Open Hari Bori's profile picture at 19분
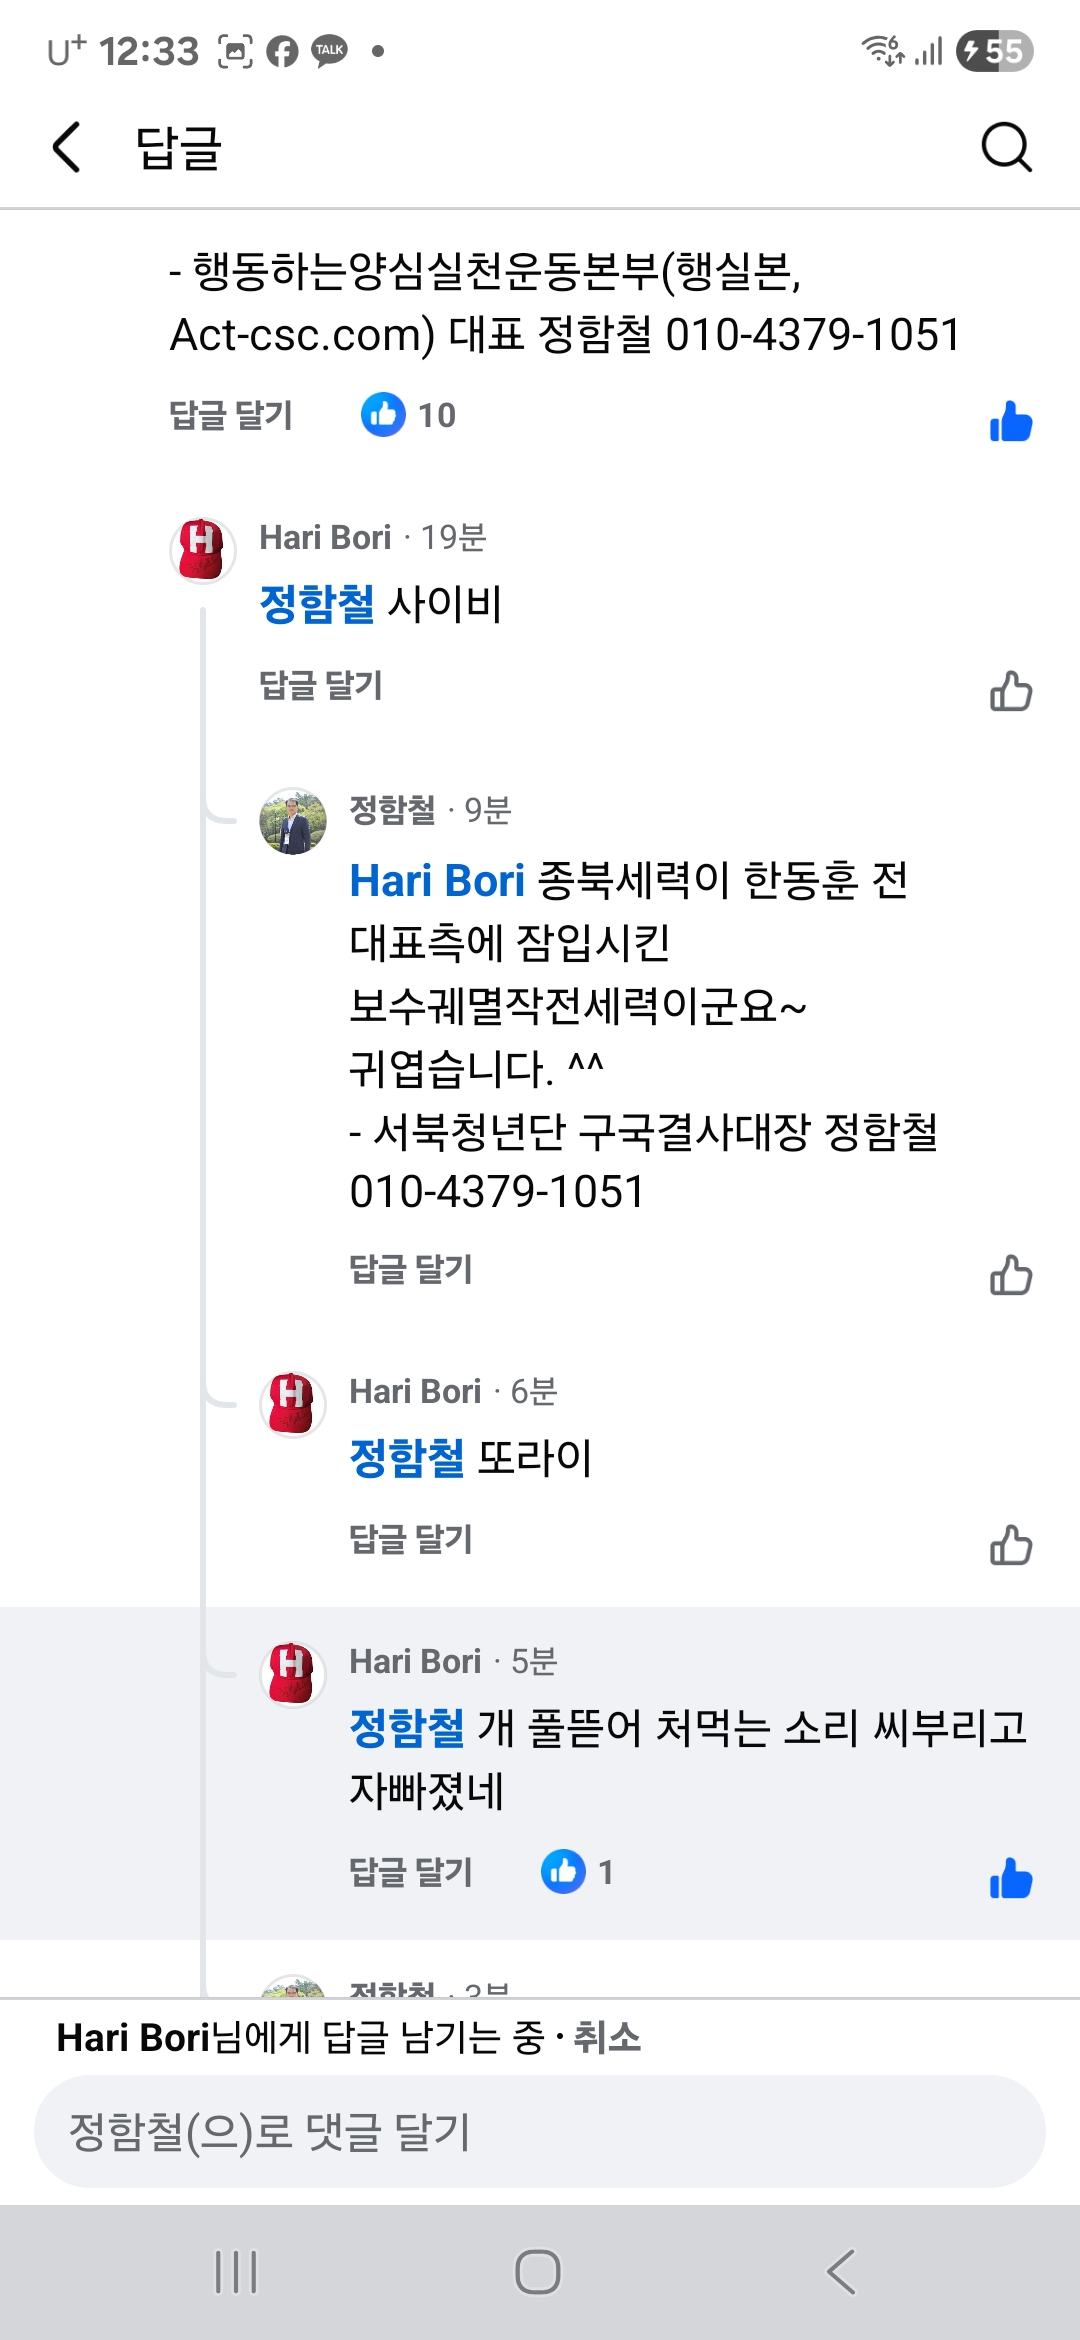This screenshot has width=1080, height=2340. click(x=203, y=550)
